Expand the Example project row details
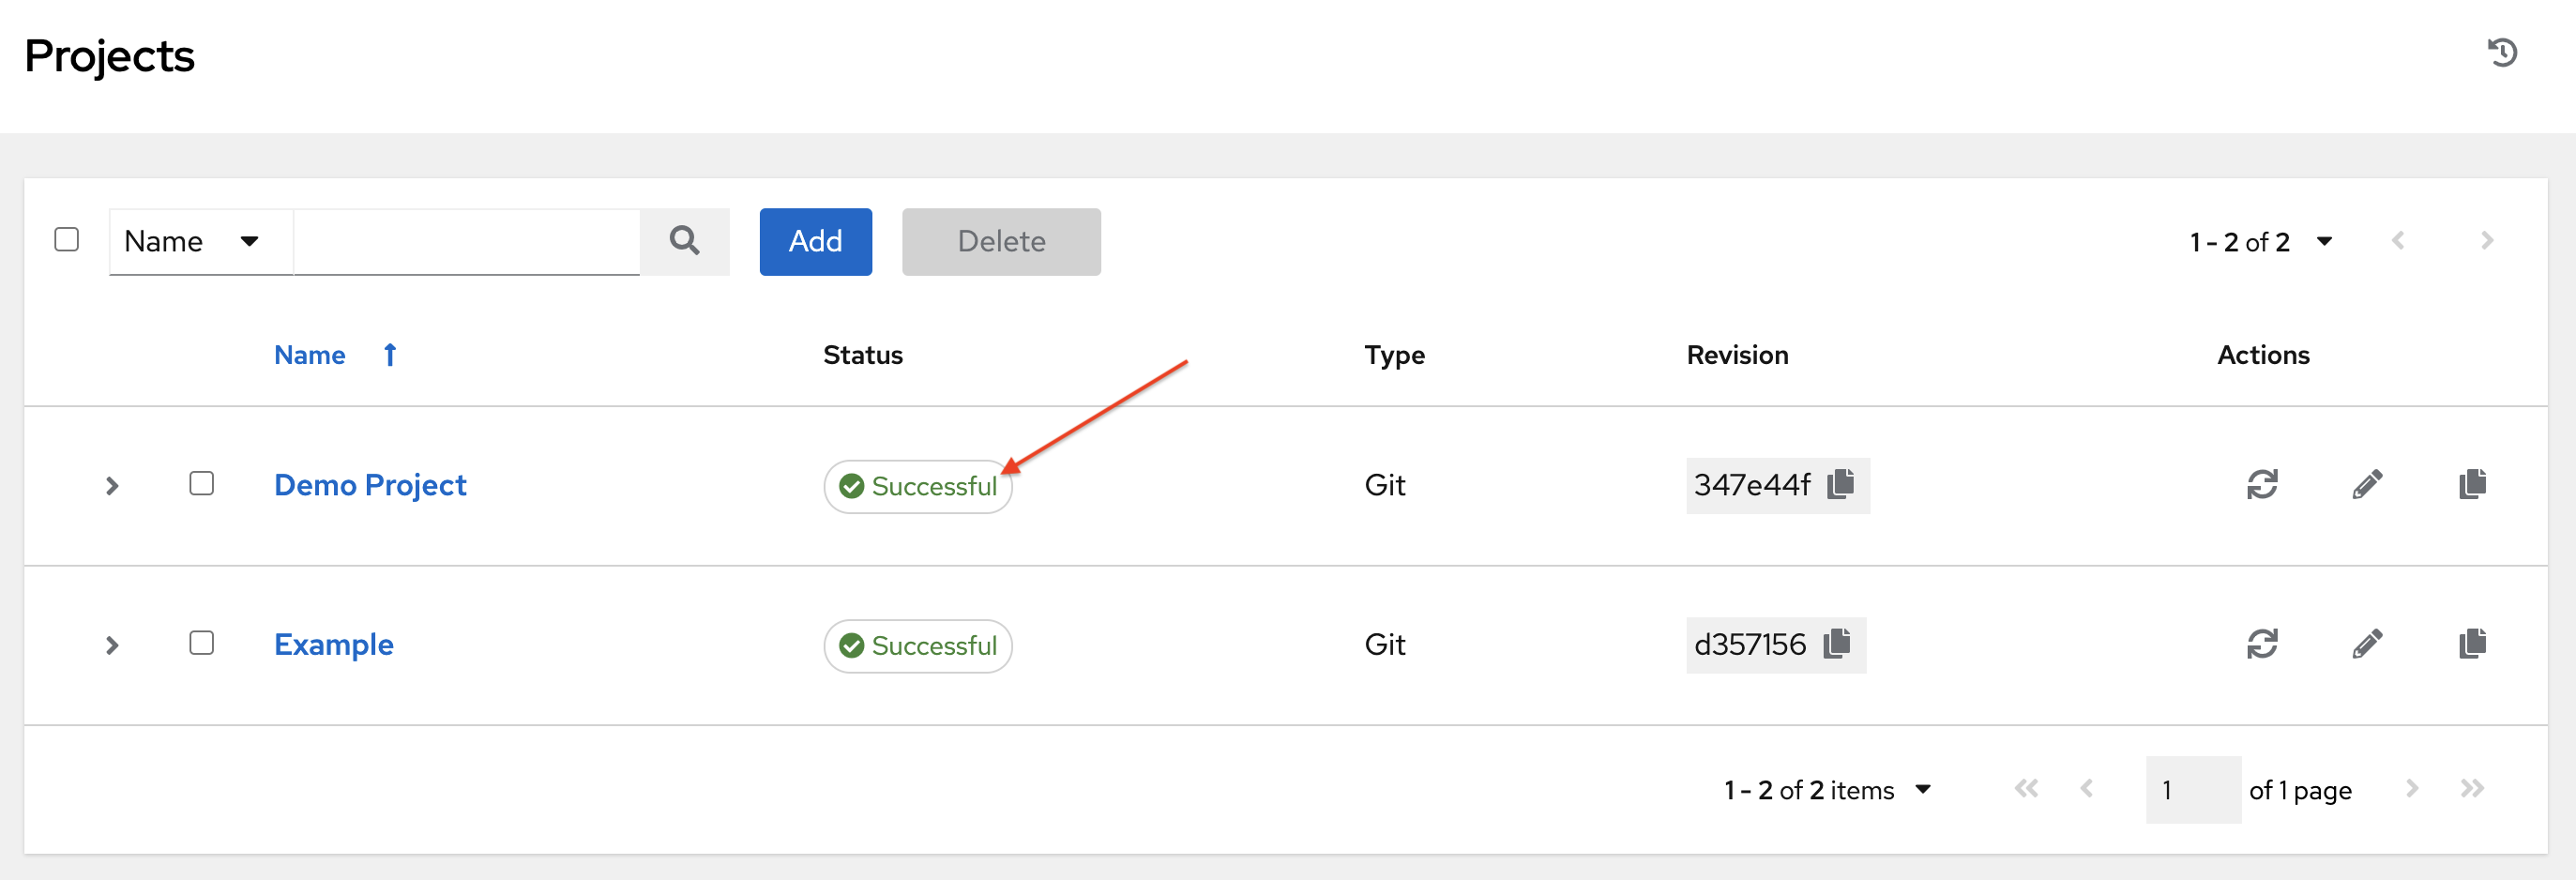The image size is (2576, 880). point(111,645)
